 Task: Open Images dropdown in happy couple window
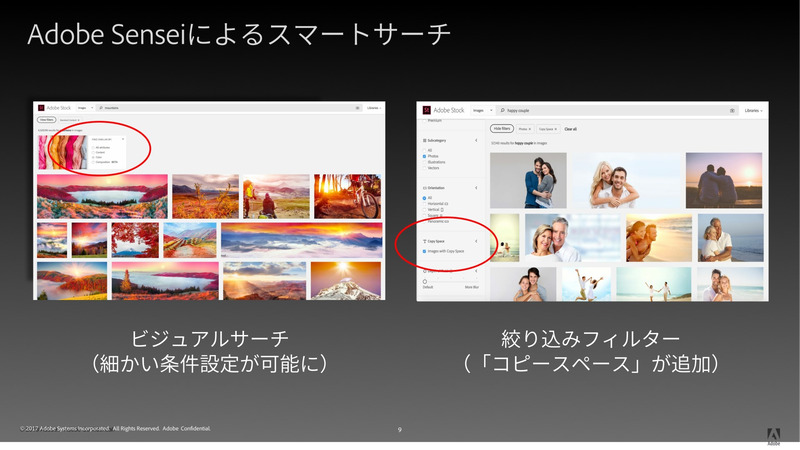[483, 110]
